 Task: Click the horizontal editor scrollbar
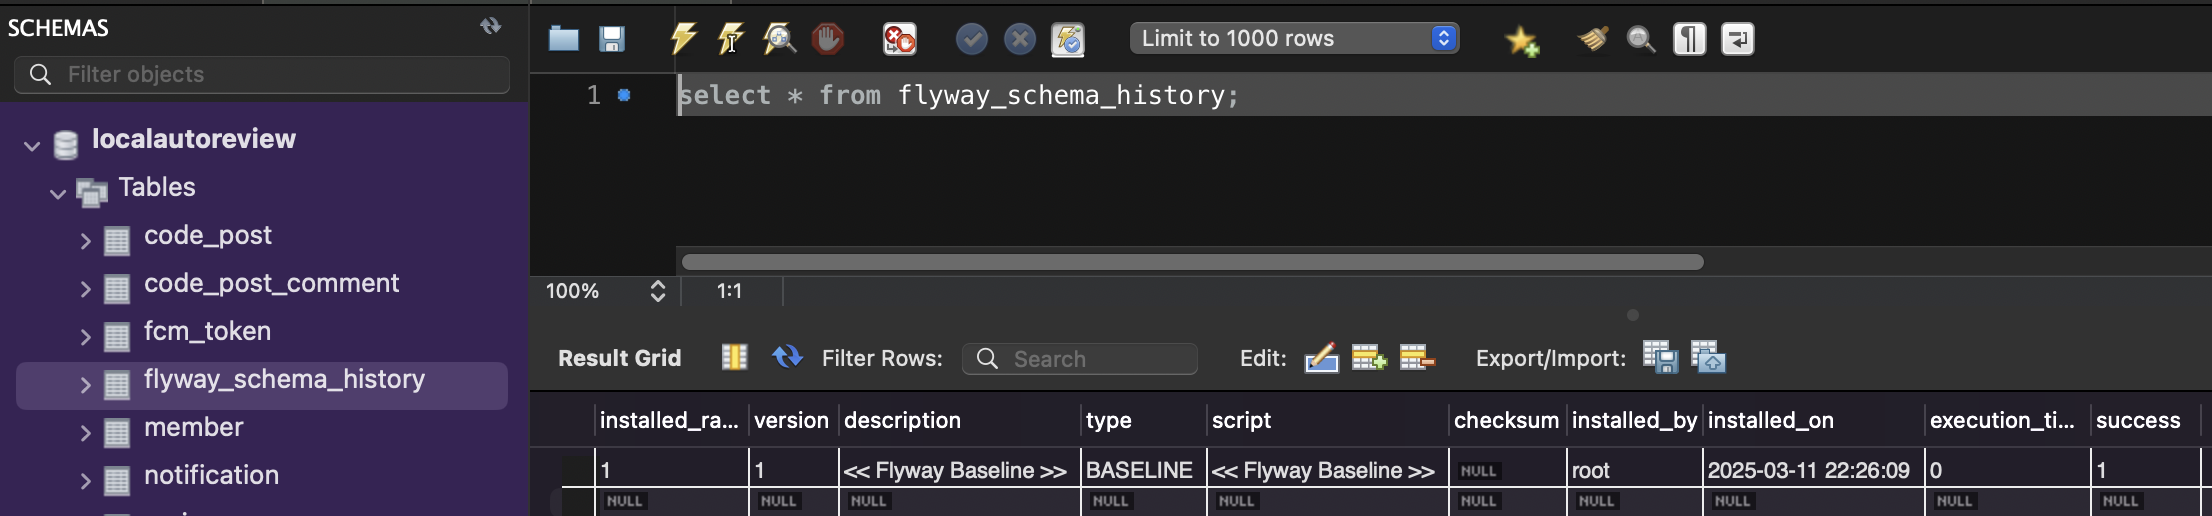1192,262
